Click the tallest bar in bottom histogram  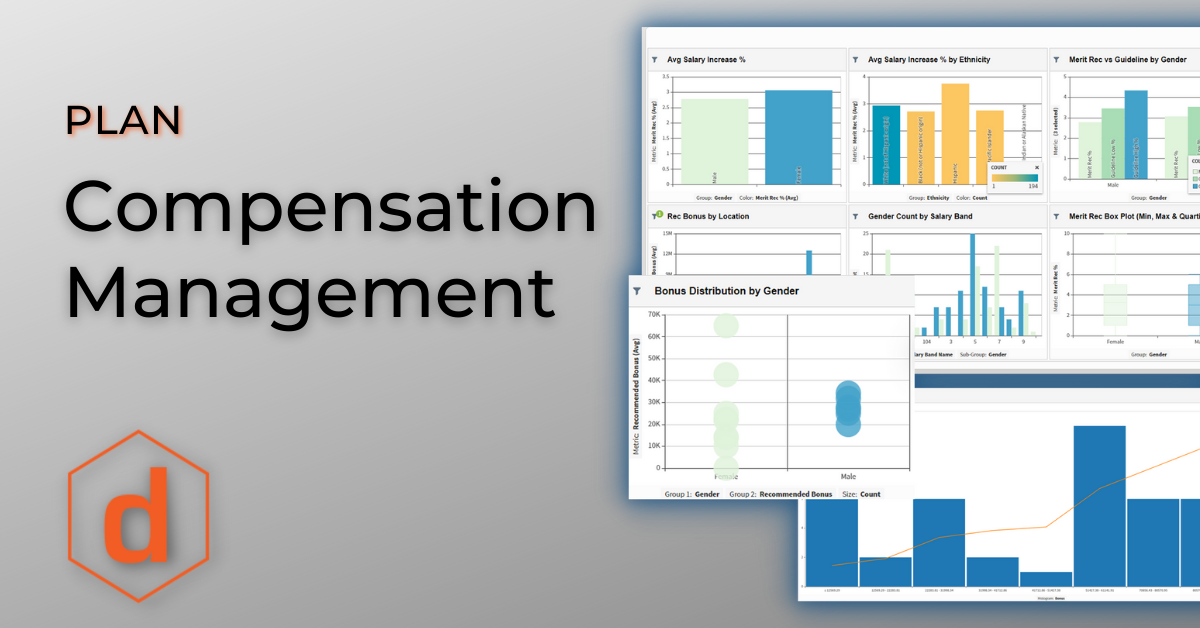pyautogui.click(x=1099, y=505)
